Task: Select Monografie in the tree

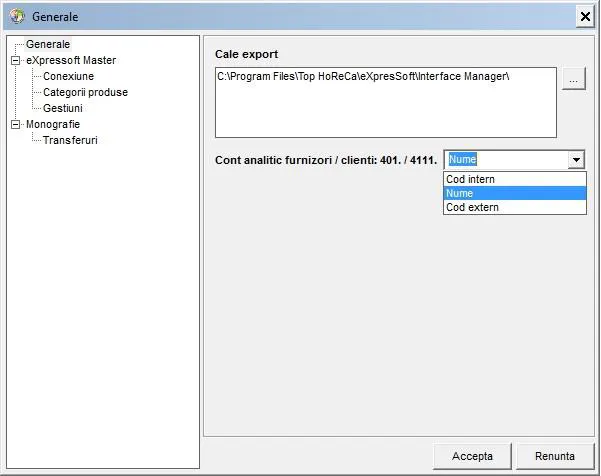Action: (x=53, y=125)
